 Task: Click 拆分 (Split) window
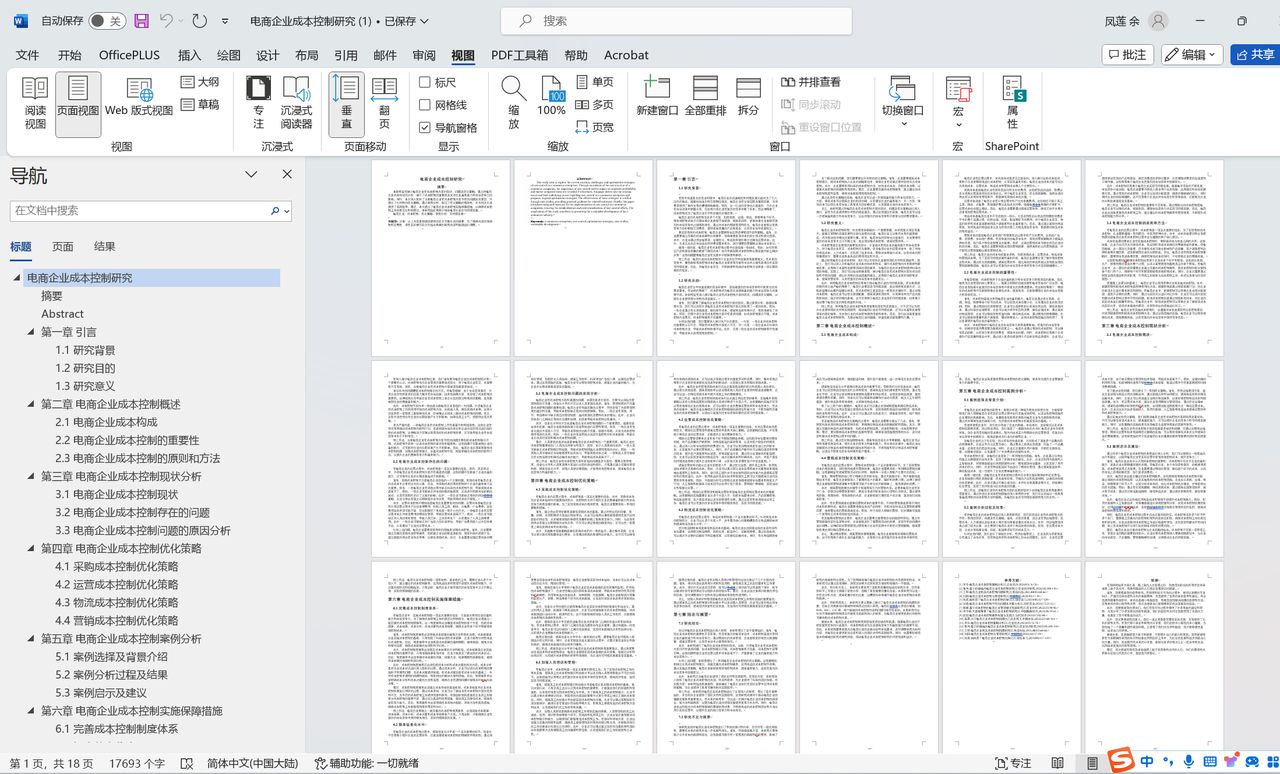[x=748, y=97]
